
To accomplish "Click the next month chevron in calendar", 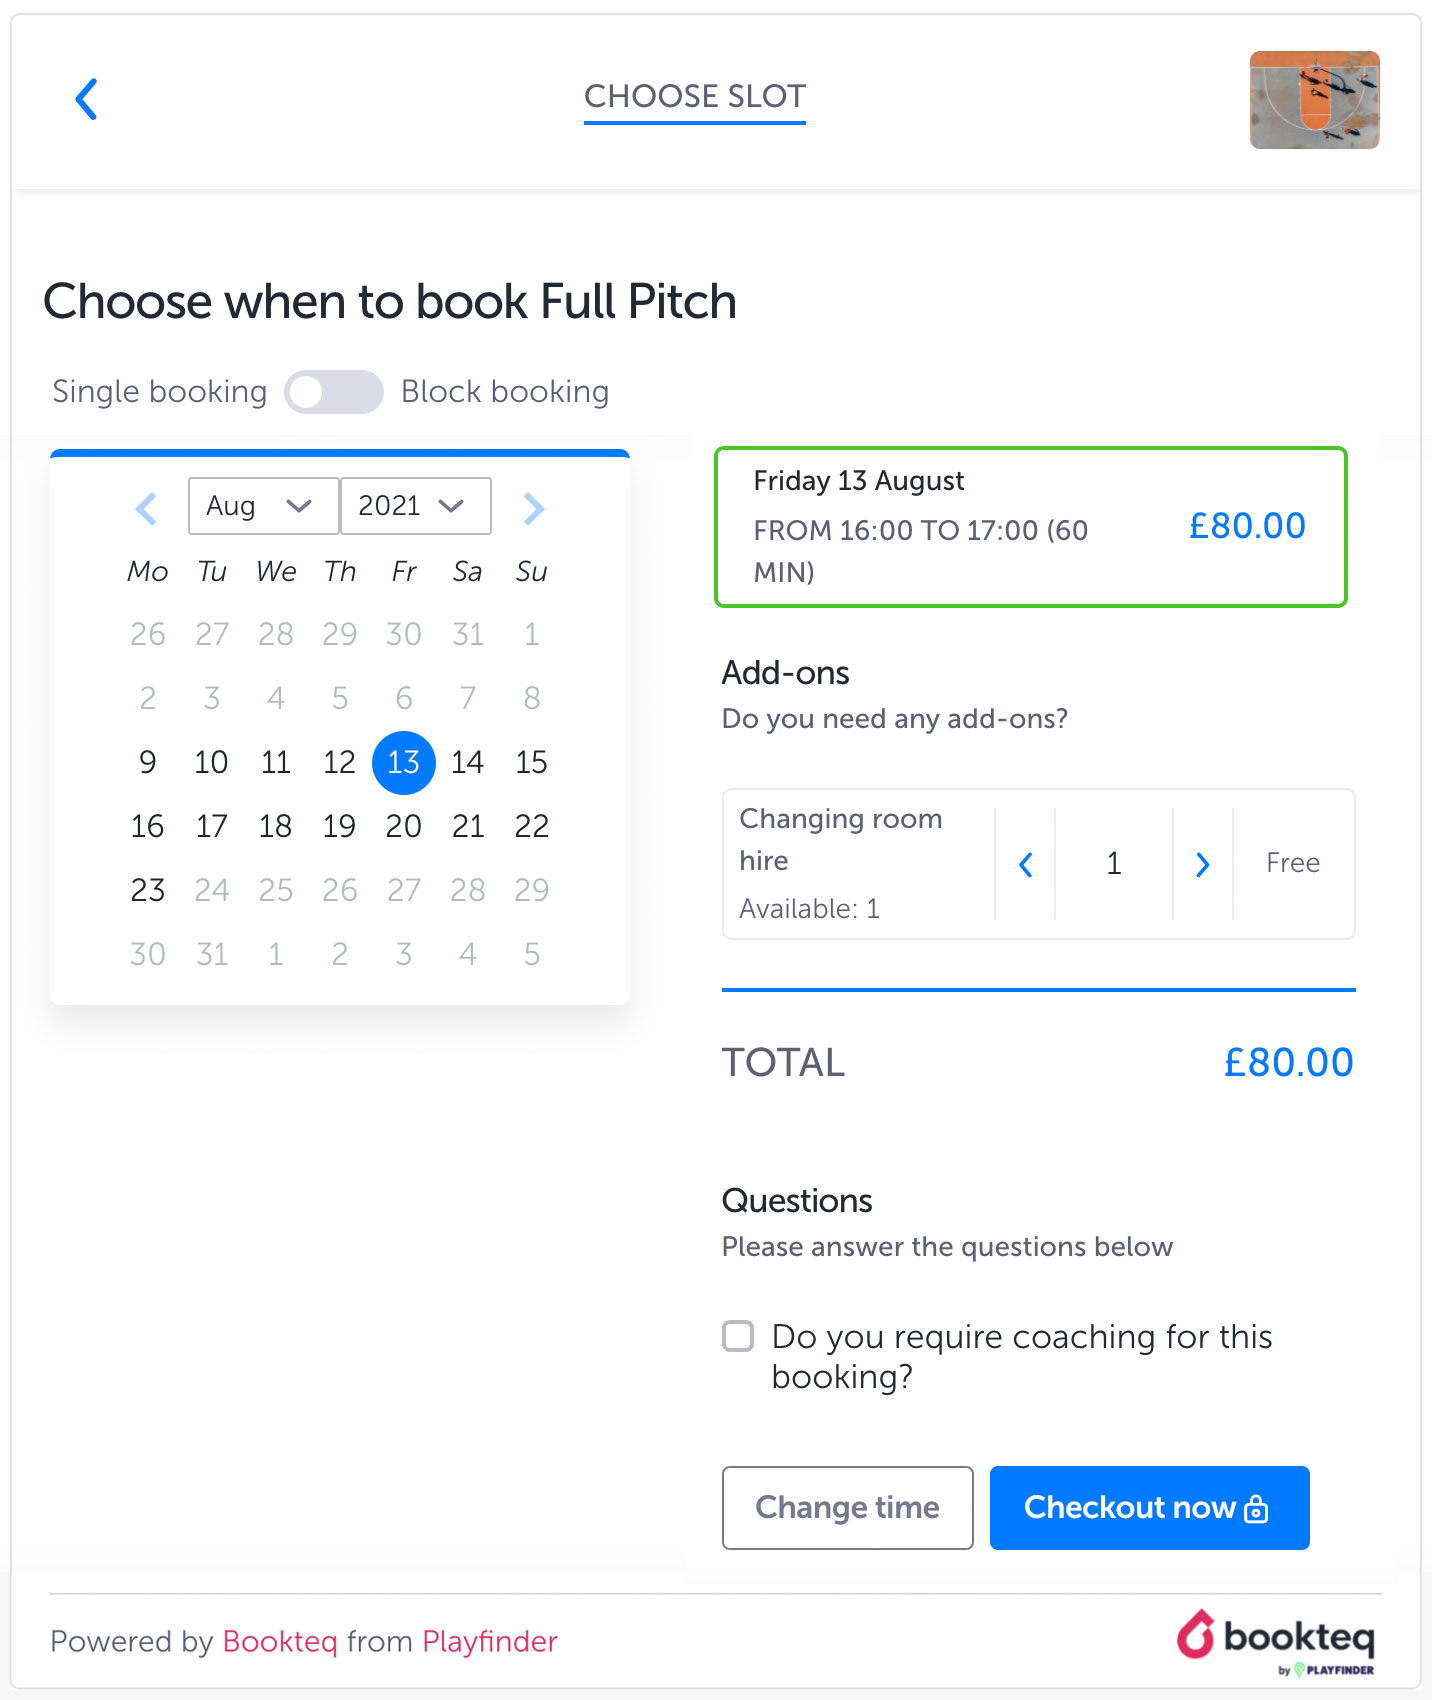I will 533,508.
